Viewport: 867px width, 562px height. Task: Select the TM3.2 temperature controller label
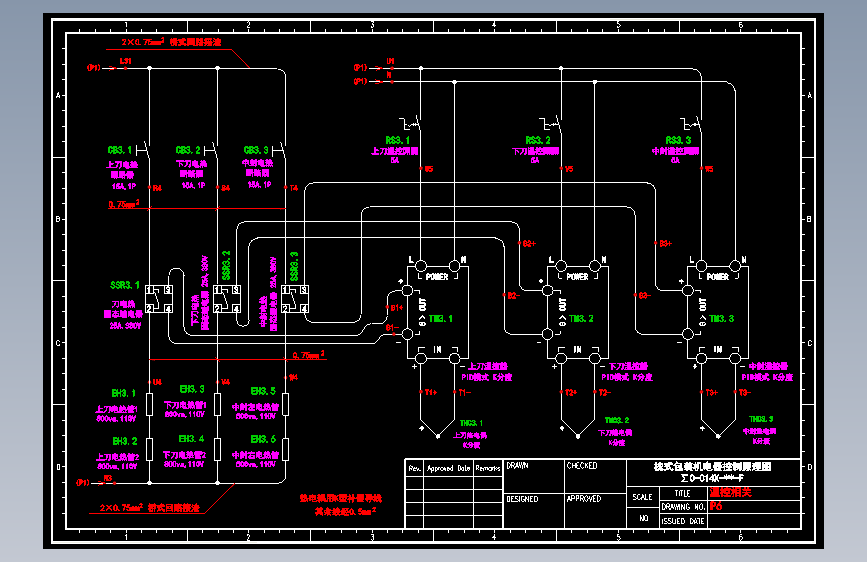pyautogui.click(x=581, y=319)
